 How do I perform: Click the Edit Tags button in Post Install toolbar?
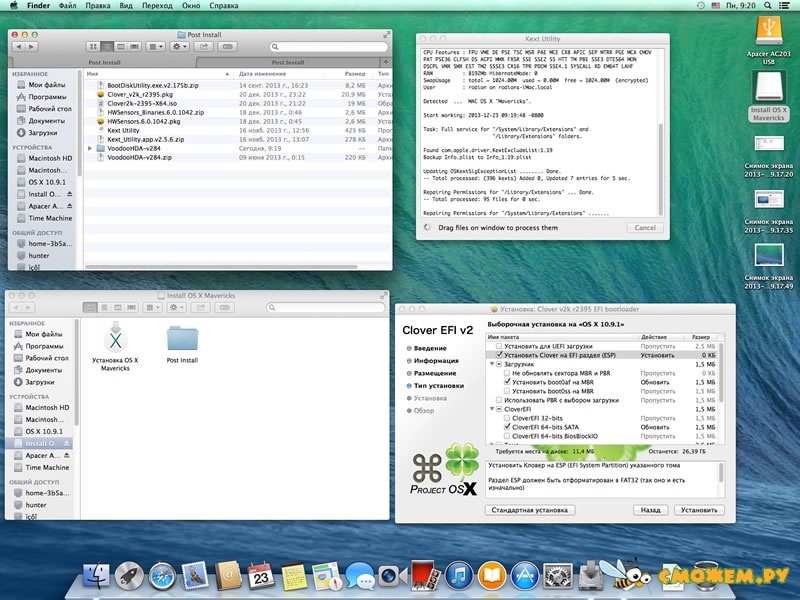point(228,46)
